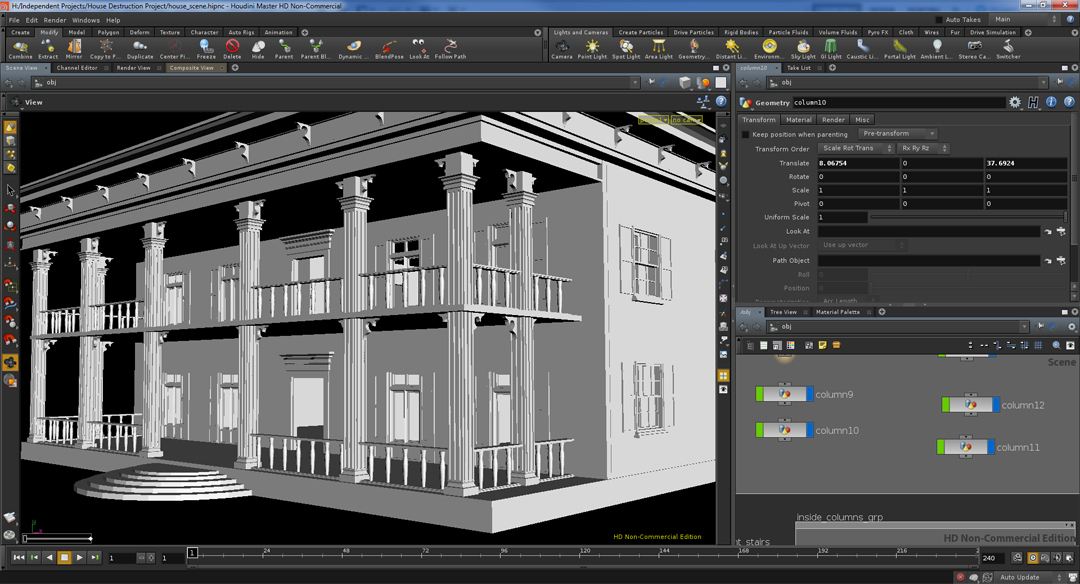
Task: Click the end frame 240 field
Action: click(992, 558)
